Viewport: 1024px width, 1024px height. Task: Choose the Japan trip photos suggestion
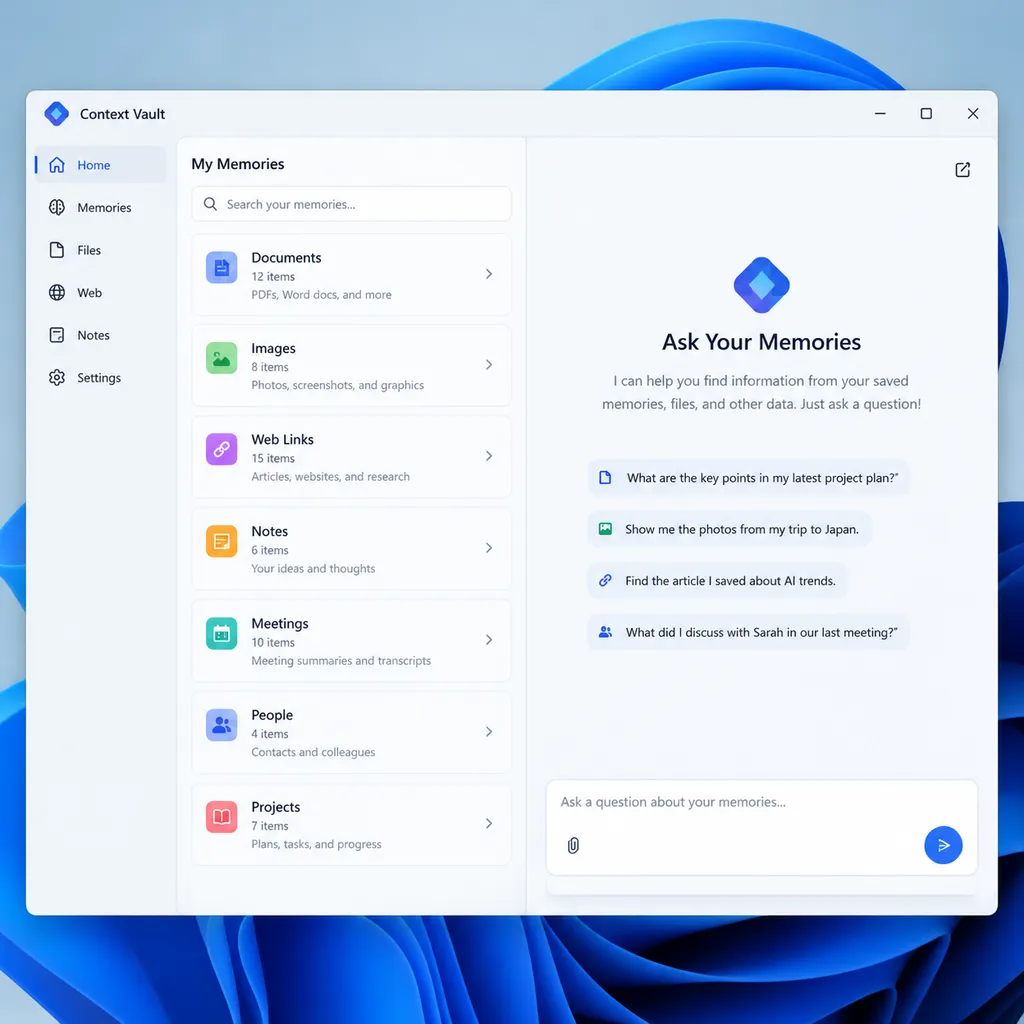tap(729, 529)
